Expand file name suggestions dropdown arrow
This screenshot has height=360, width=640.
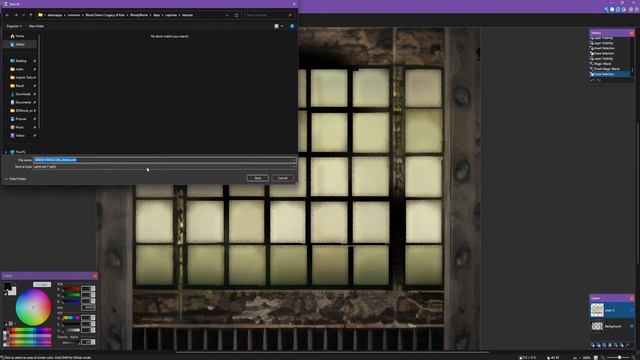point(293,160)
